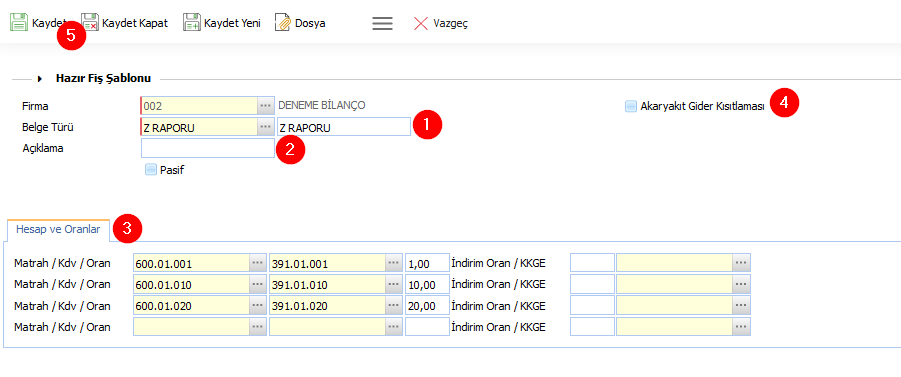
Task: Click İndirim Oran field on the 600.01.010 row
Action: tap(592, 284)
